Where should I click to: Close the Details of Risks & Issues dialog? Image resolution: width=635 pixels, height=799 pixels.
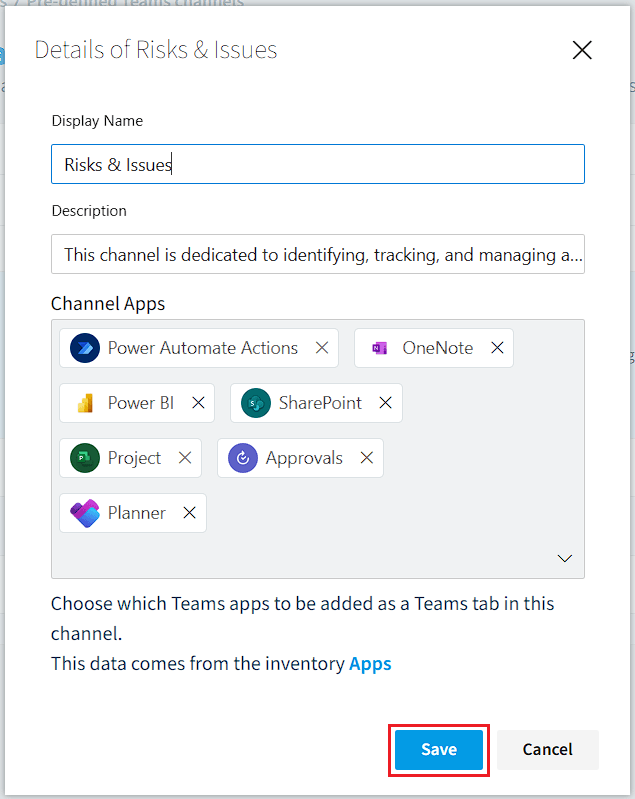[x=582, y=50]
